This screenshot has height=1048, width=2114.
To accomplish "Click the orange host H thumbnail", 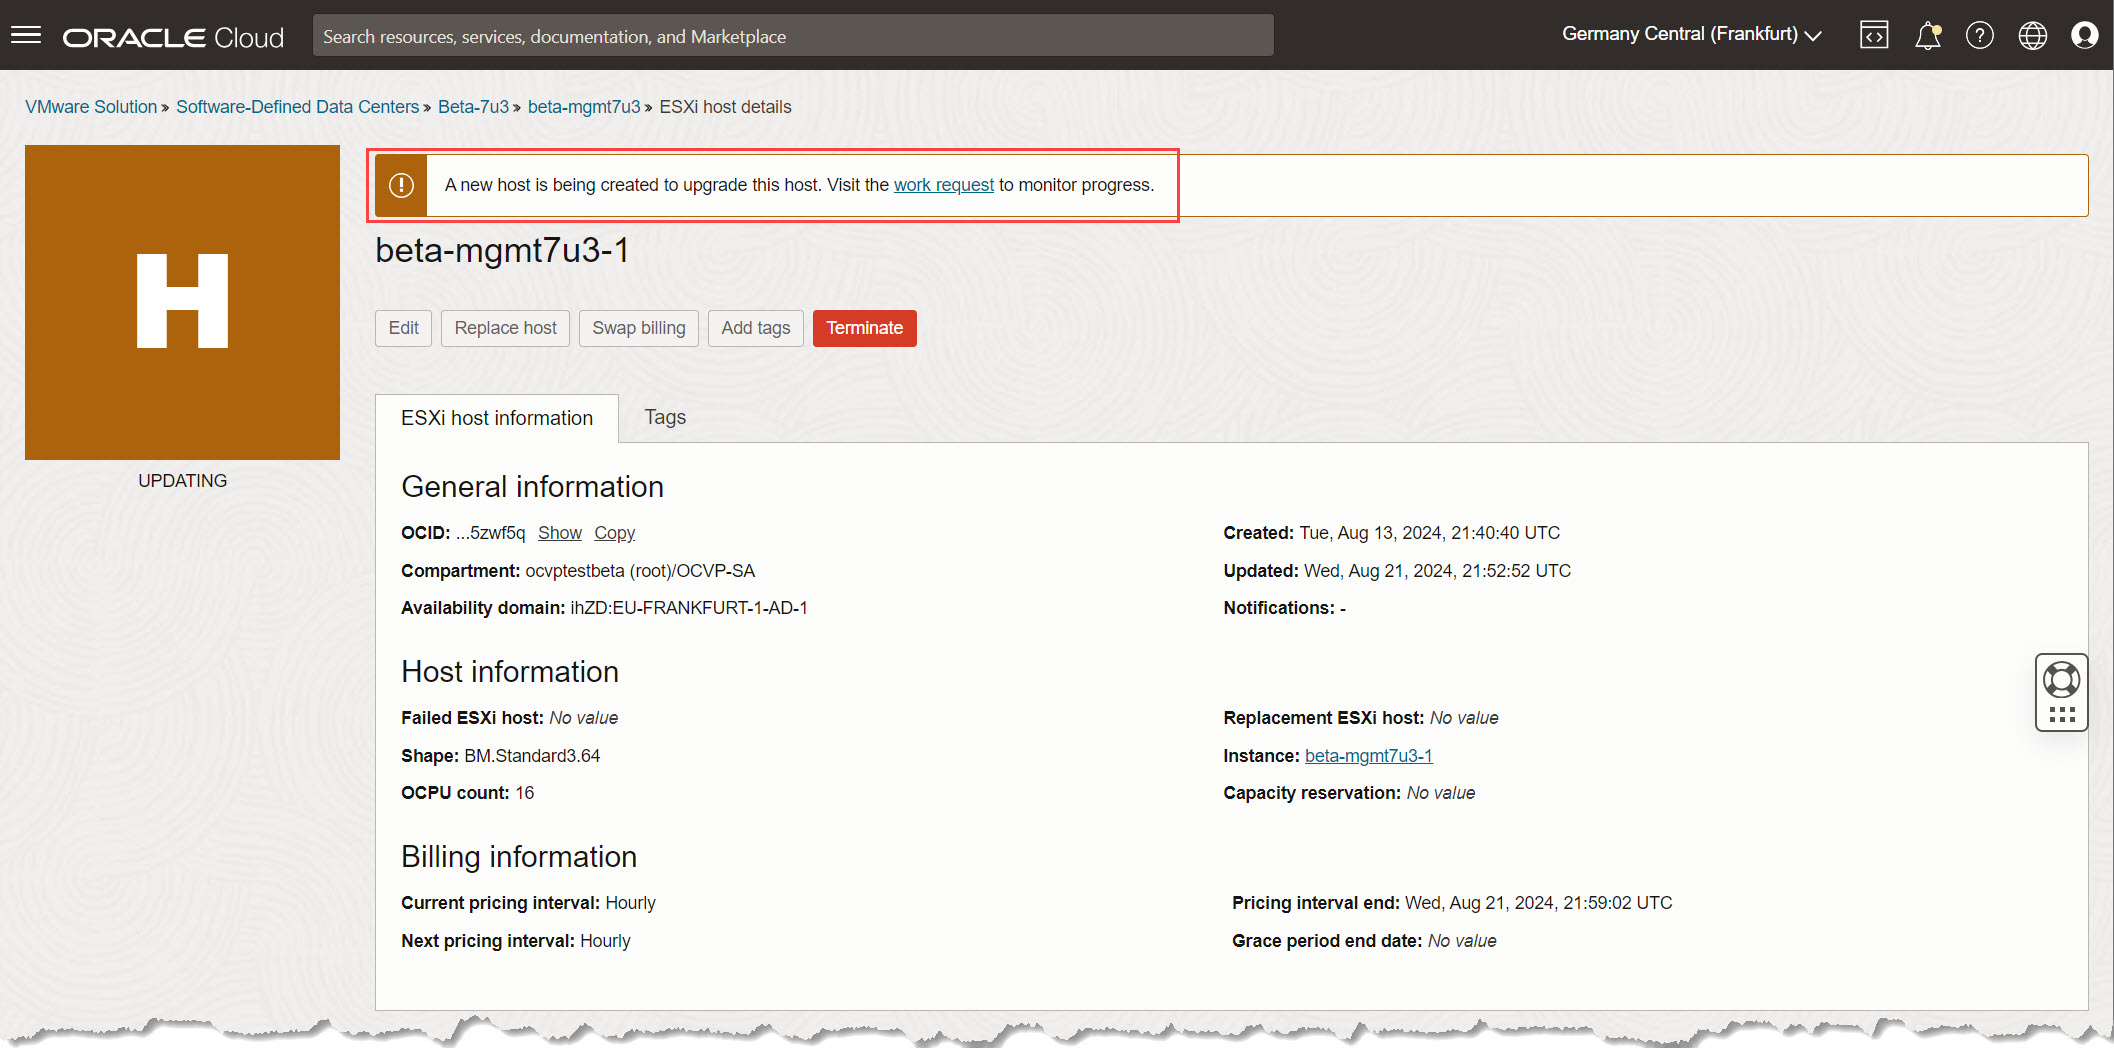I will 182,302.
